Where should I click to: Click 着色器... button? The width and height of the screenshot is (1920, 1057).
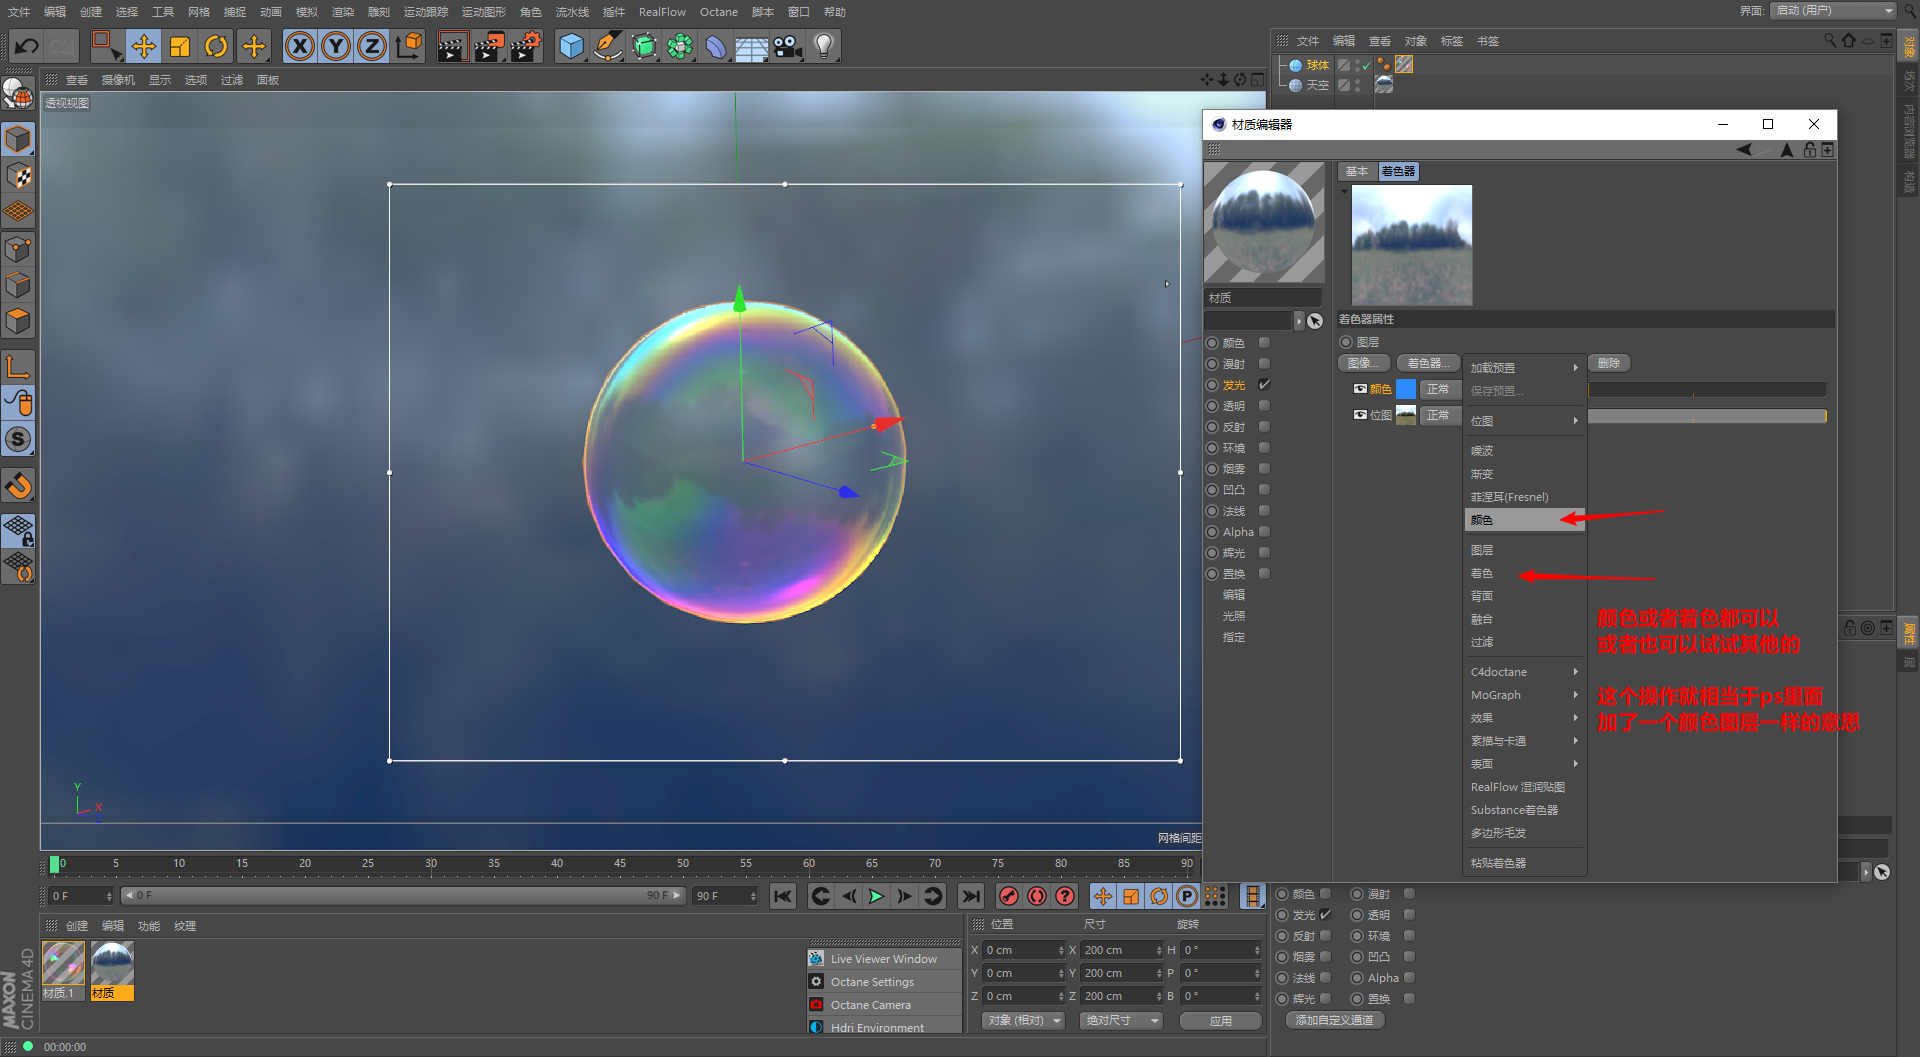pos(1428,363)
